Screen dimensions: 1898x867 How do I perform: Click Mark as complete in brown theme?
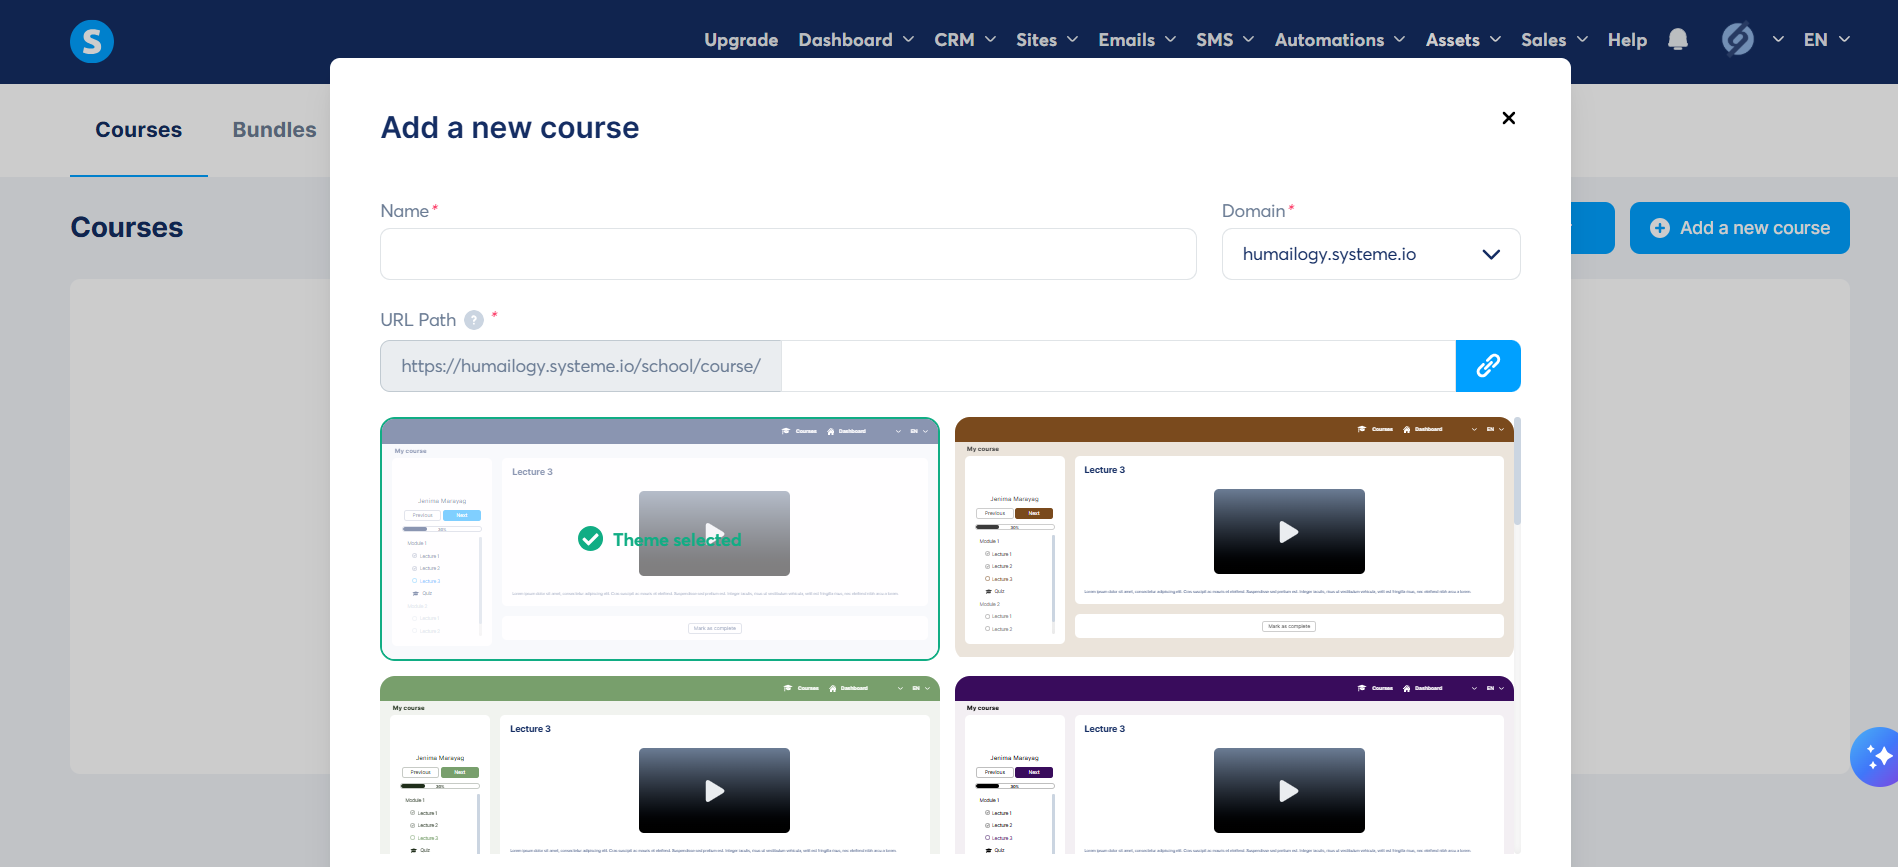click(1289, 626)
